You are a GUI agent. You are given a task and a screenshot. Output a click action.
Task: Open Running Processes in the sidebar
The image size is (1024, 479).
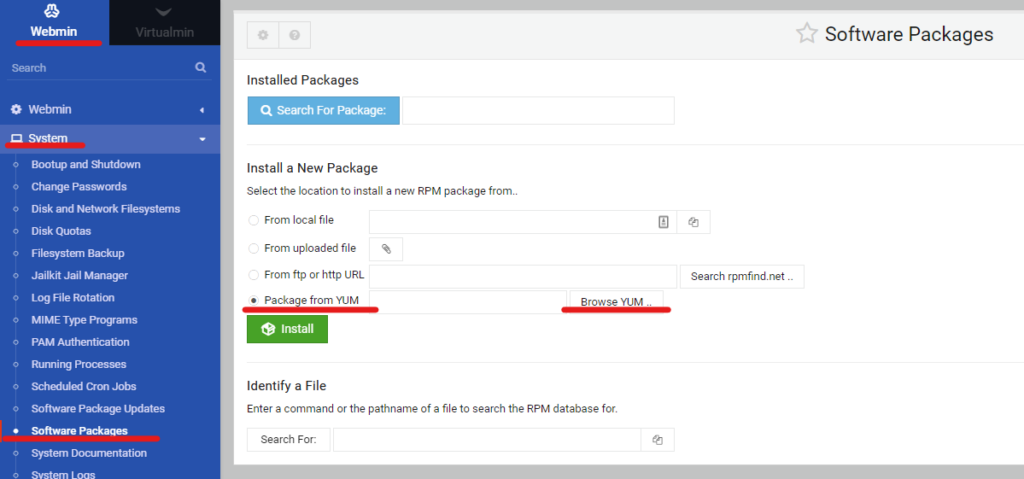(79, 364)
